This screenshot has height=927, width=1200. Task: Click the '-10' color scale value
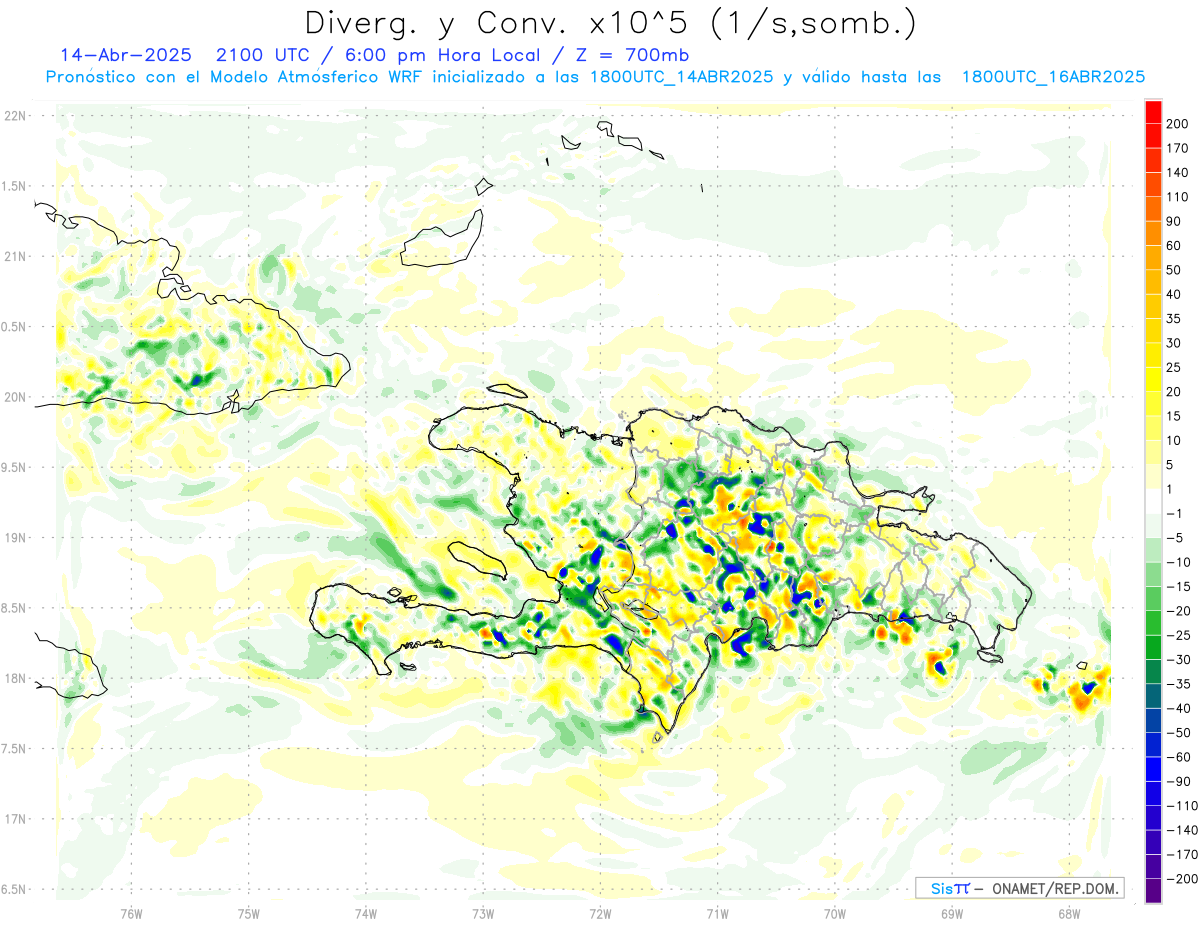(1178, 562)
